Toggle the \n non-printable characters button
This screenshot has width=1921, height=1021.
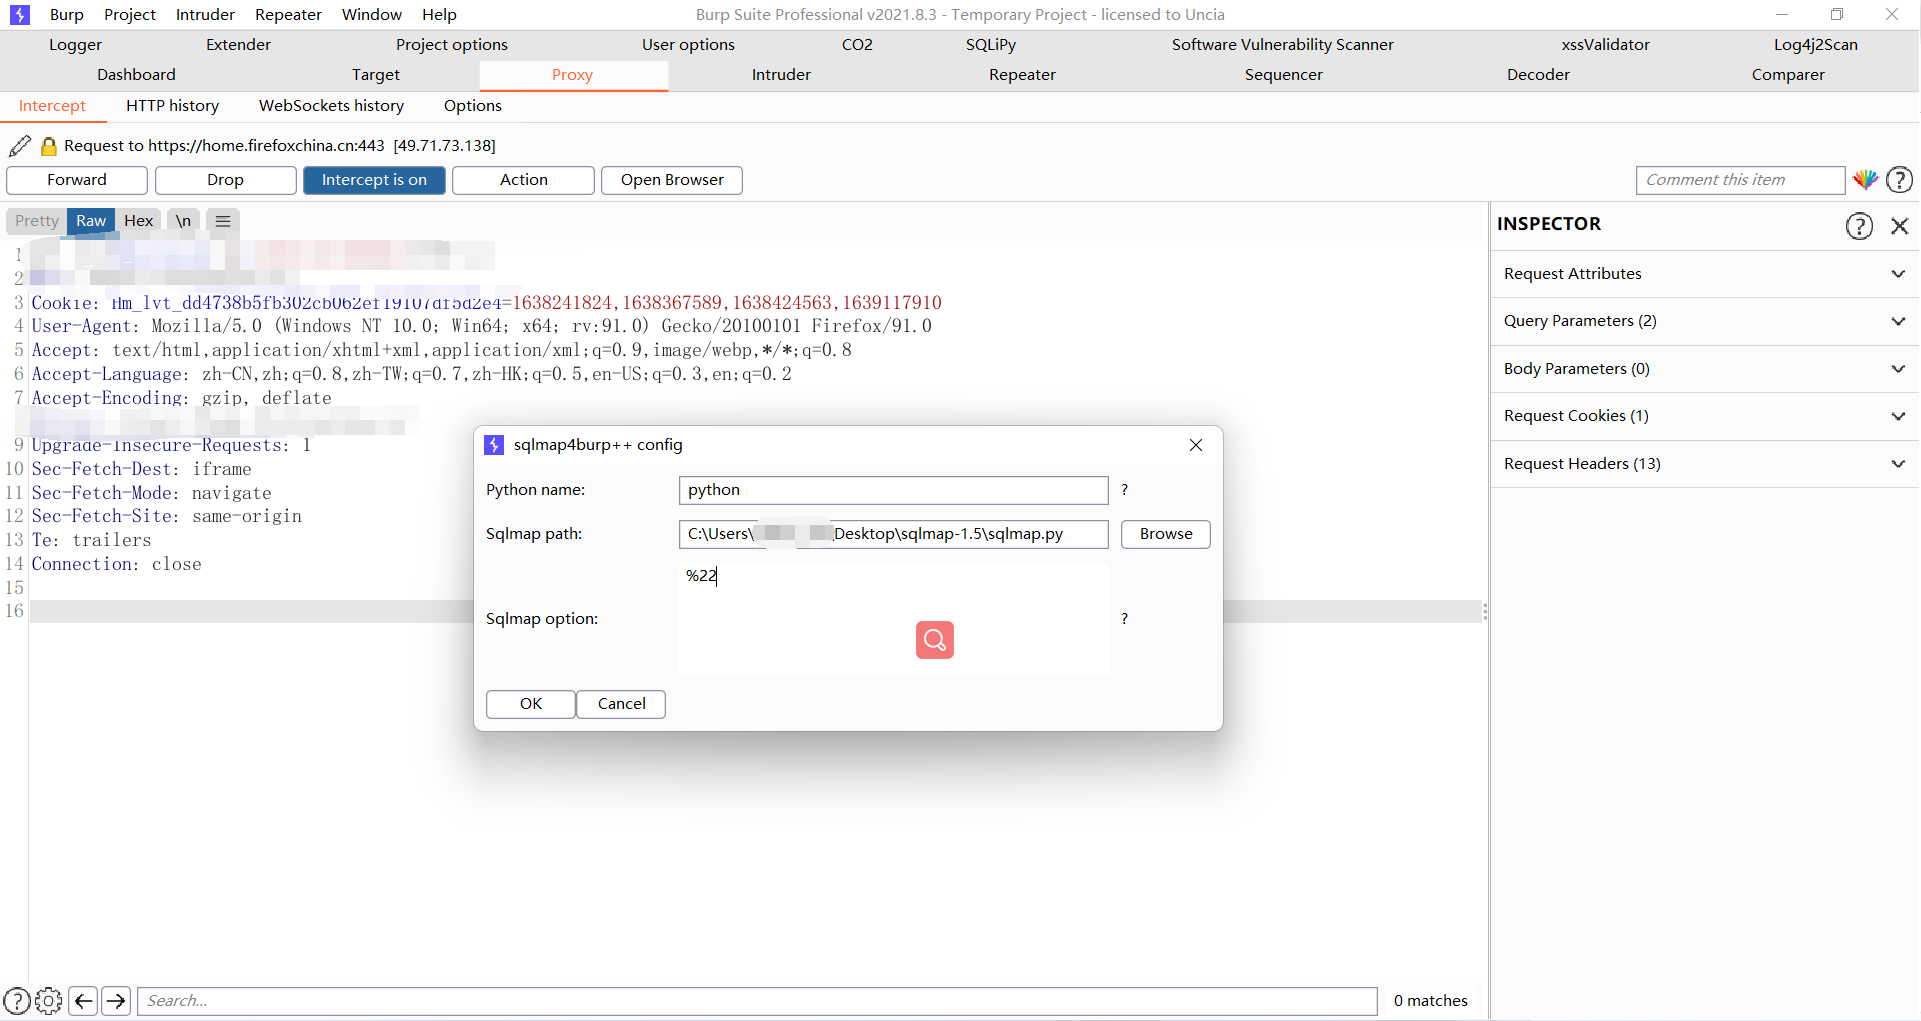pos(183,221)
